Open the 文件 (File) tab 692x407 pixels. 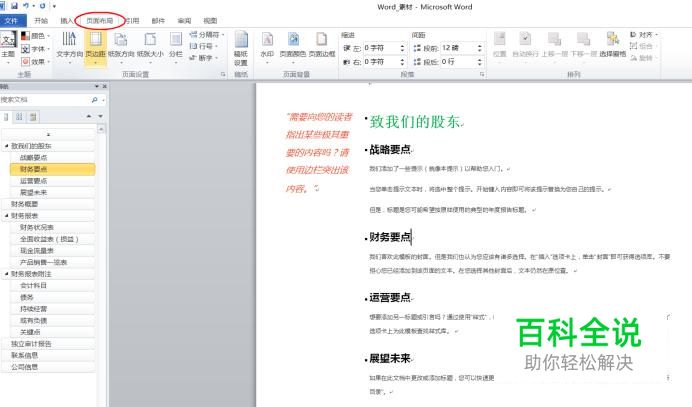[12, 21]
